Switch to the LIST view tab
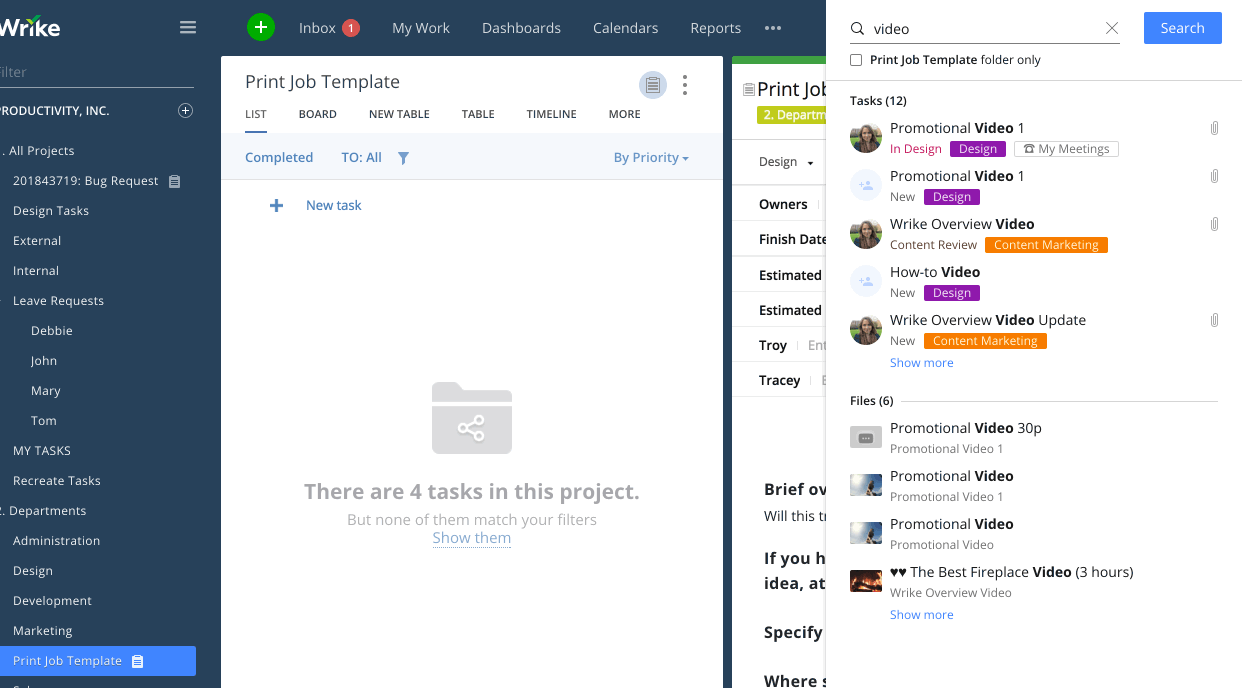 (x=256, y=114)
